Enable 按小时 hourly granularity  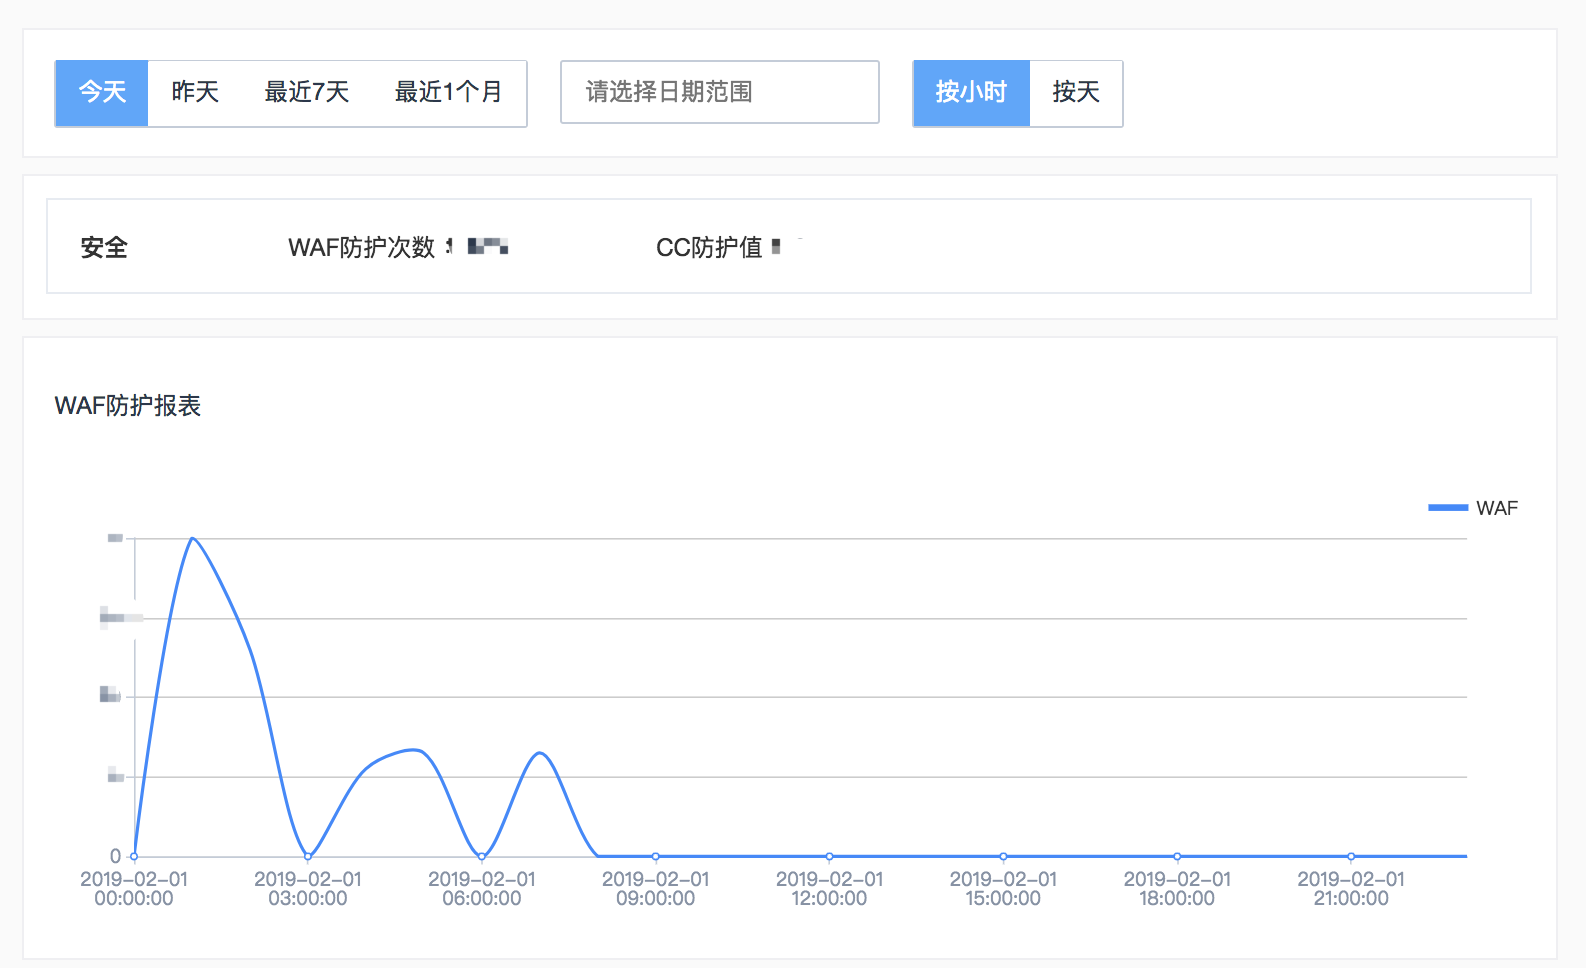coord(970,93)
